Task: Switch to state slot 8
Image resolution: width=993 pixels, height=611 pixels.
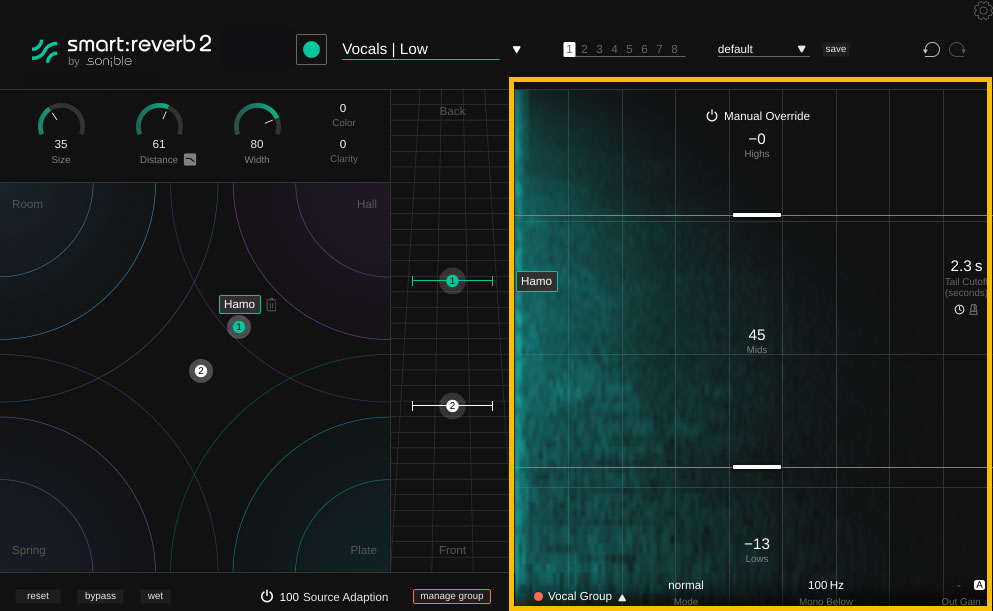Action: point(674,49)
